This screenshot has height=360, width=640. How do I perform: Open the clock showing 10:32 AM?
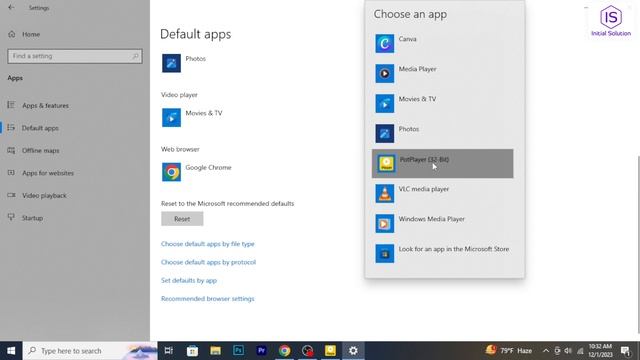[600, 351]
